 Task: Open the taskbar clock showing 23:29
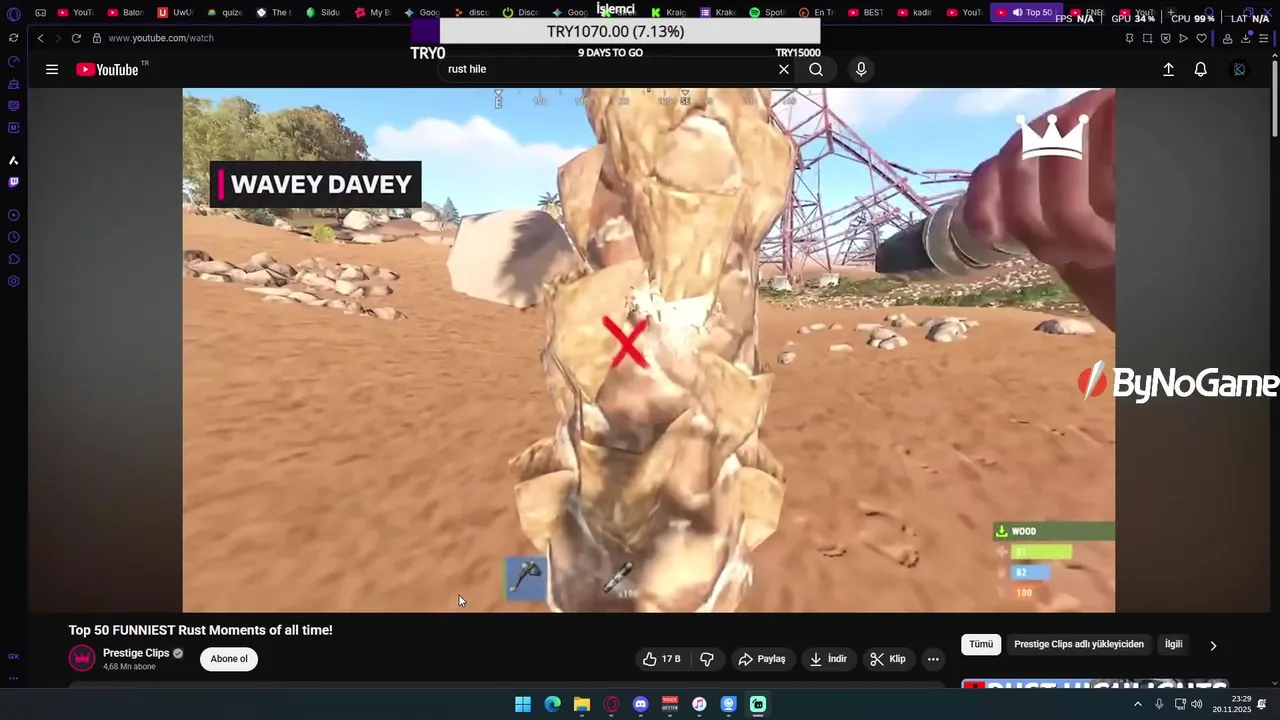pos(1232,704)
